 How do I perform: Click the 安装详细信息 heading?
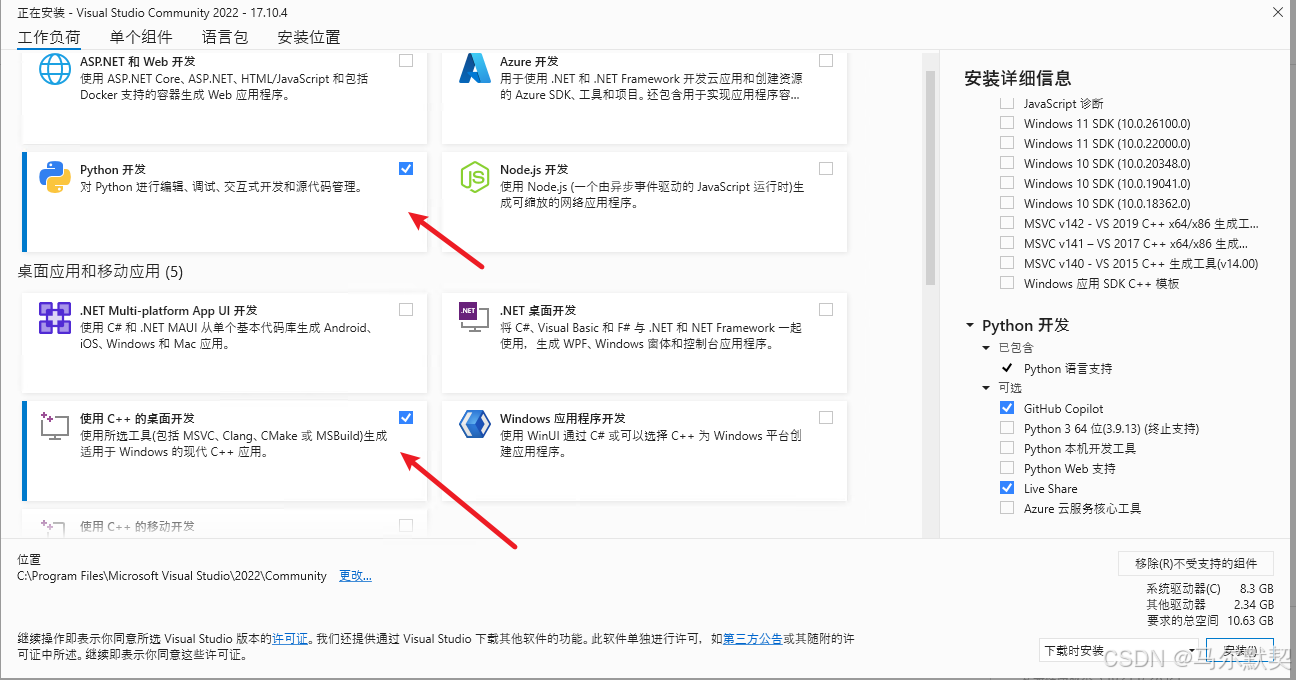(x=1017, y=78)
